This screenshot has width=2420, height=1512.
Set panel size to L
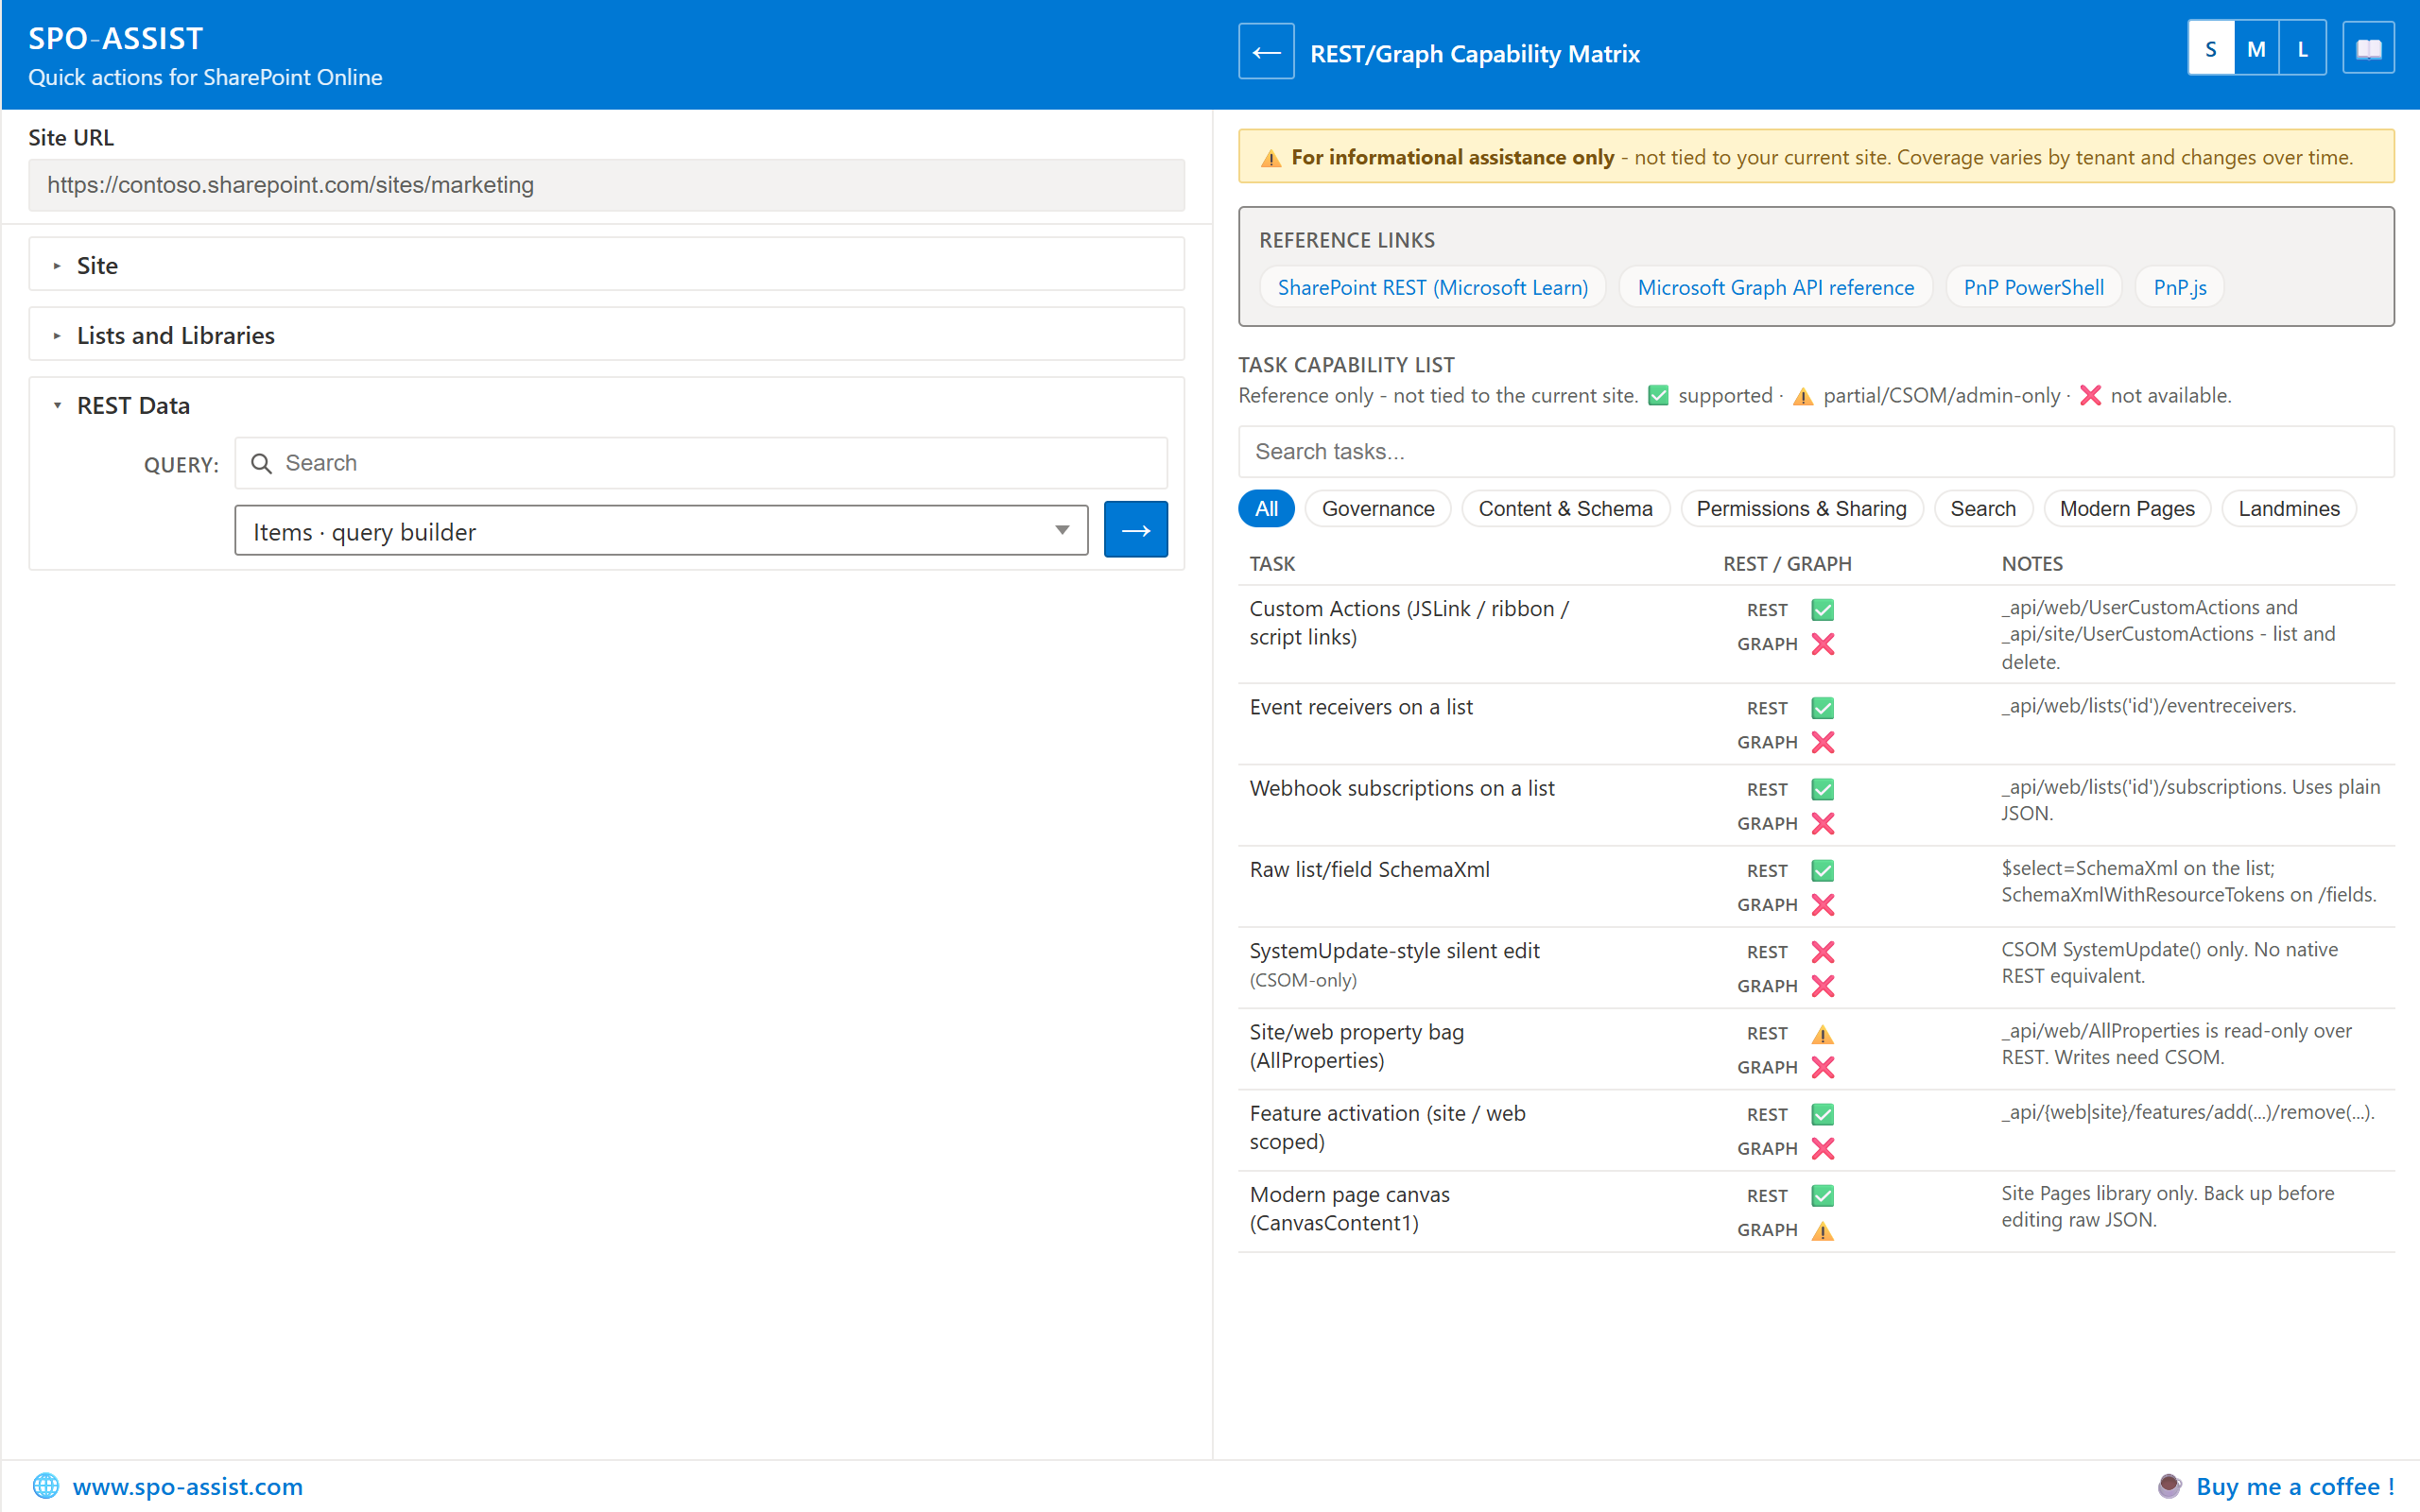[x=2302, y=48]
